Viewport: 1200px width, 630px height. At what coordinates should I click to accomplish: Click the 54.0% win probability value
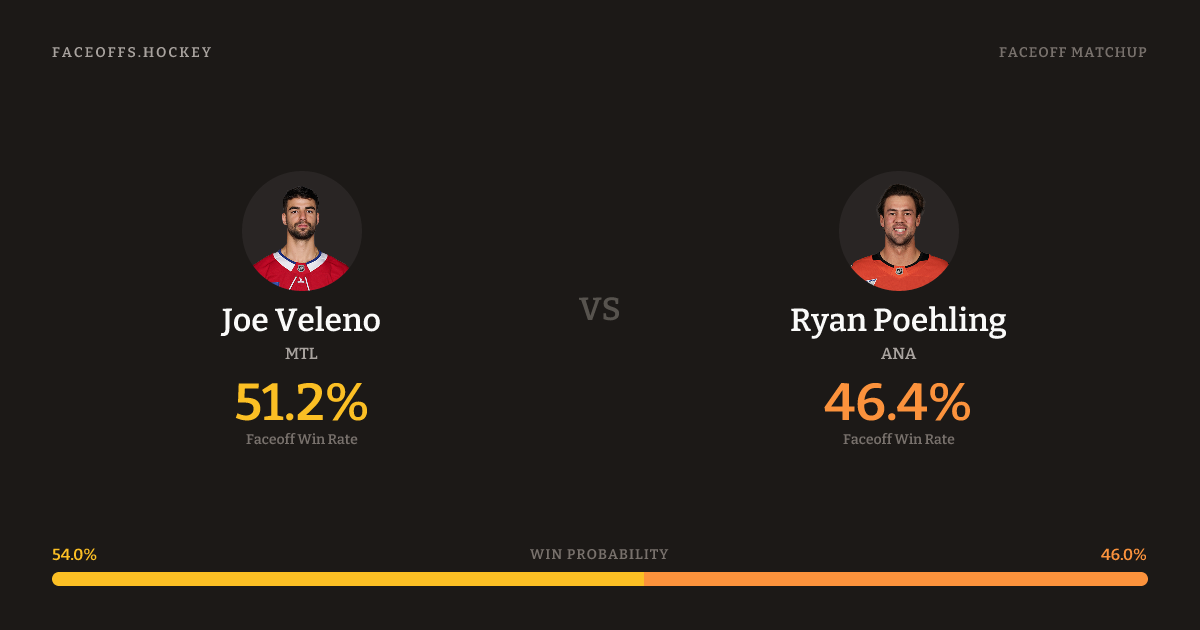click(74, 555)
